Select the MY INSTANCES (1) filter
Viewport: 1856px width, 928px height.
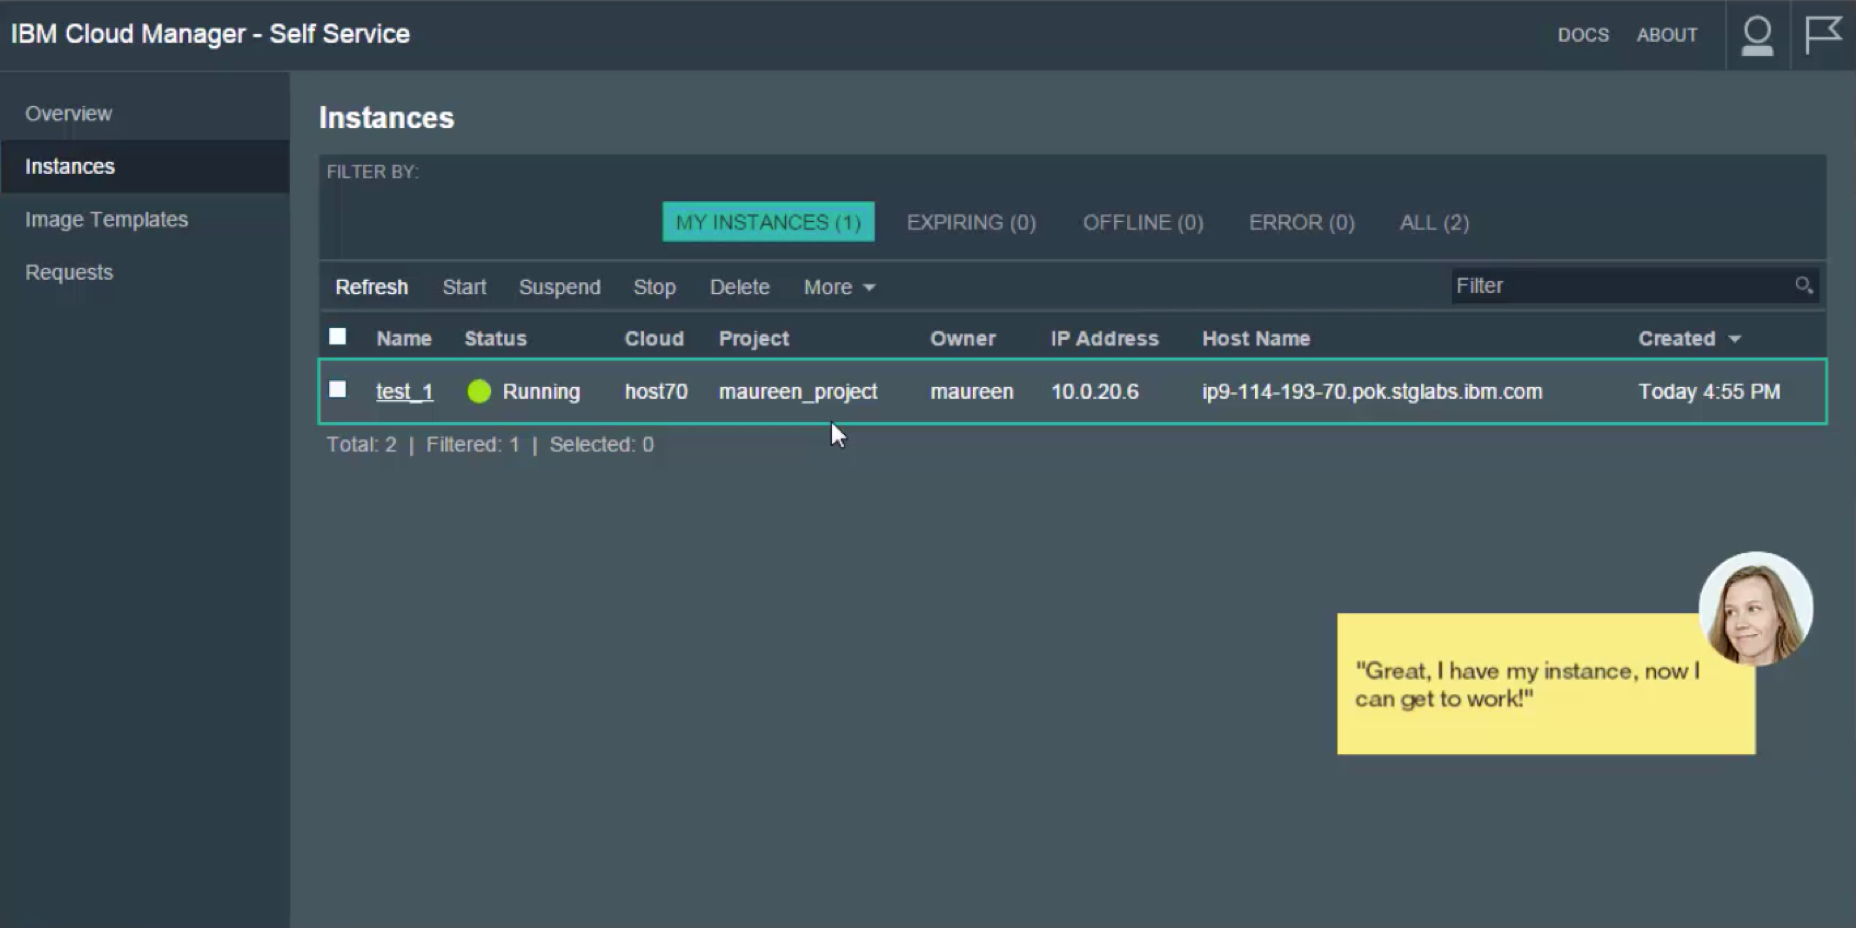[x=768, y=222]
